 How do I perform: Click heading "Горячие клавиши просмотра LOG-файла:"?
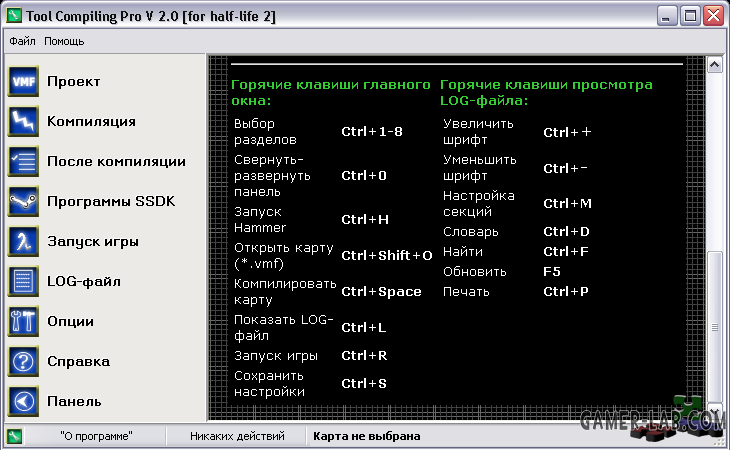[x=546, y=93]
